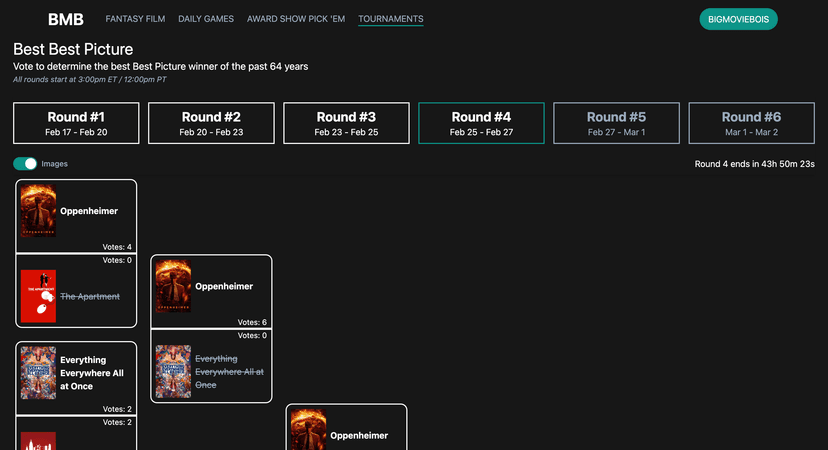Click the BMB site logo
The width and height of the screenshot is (828, 450).
pyautogui.click(x=65, y=20)
